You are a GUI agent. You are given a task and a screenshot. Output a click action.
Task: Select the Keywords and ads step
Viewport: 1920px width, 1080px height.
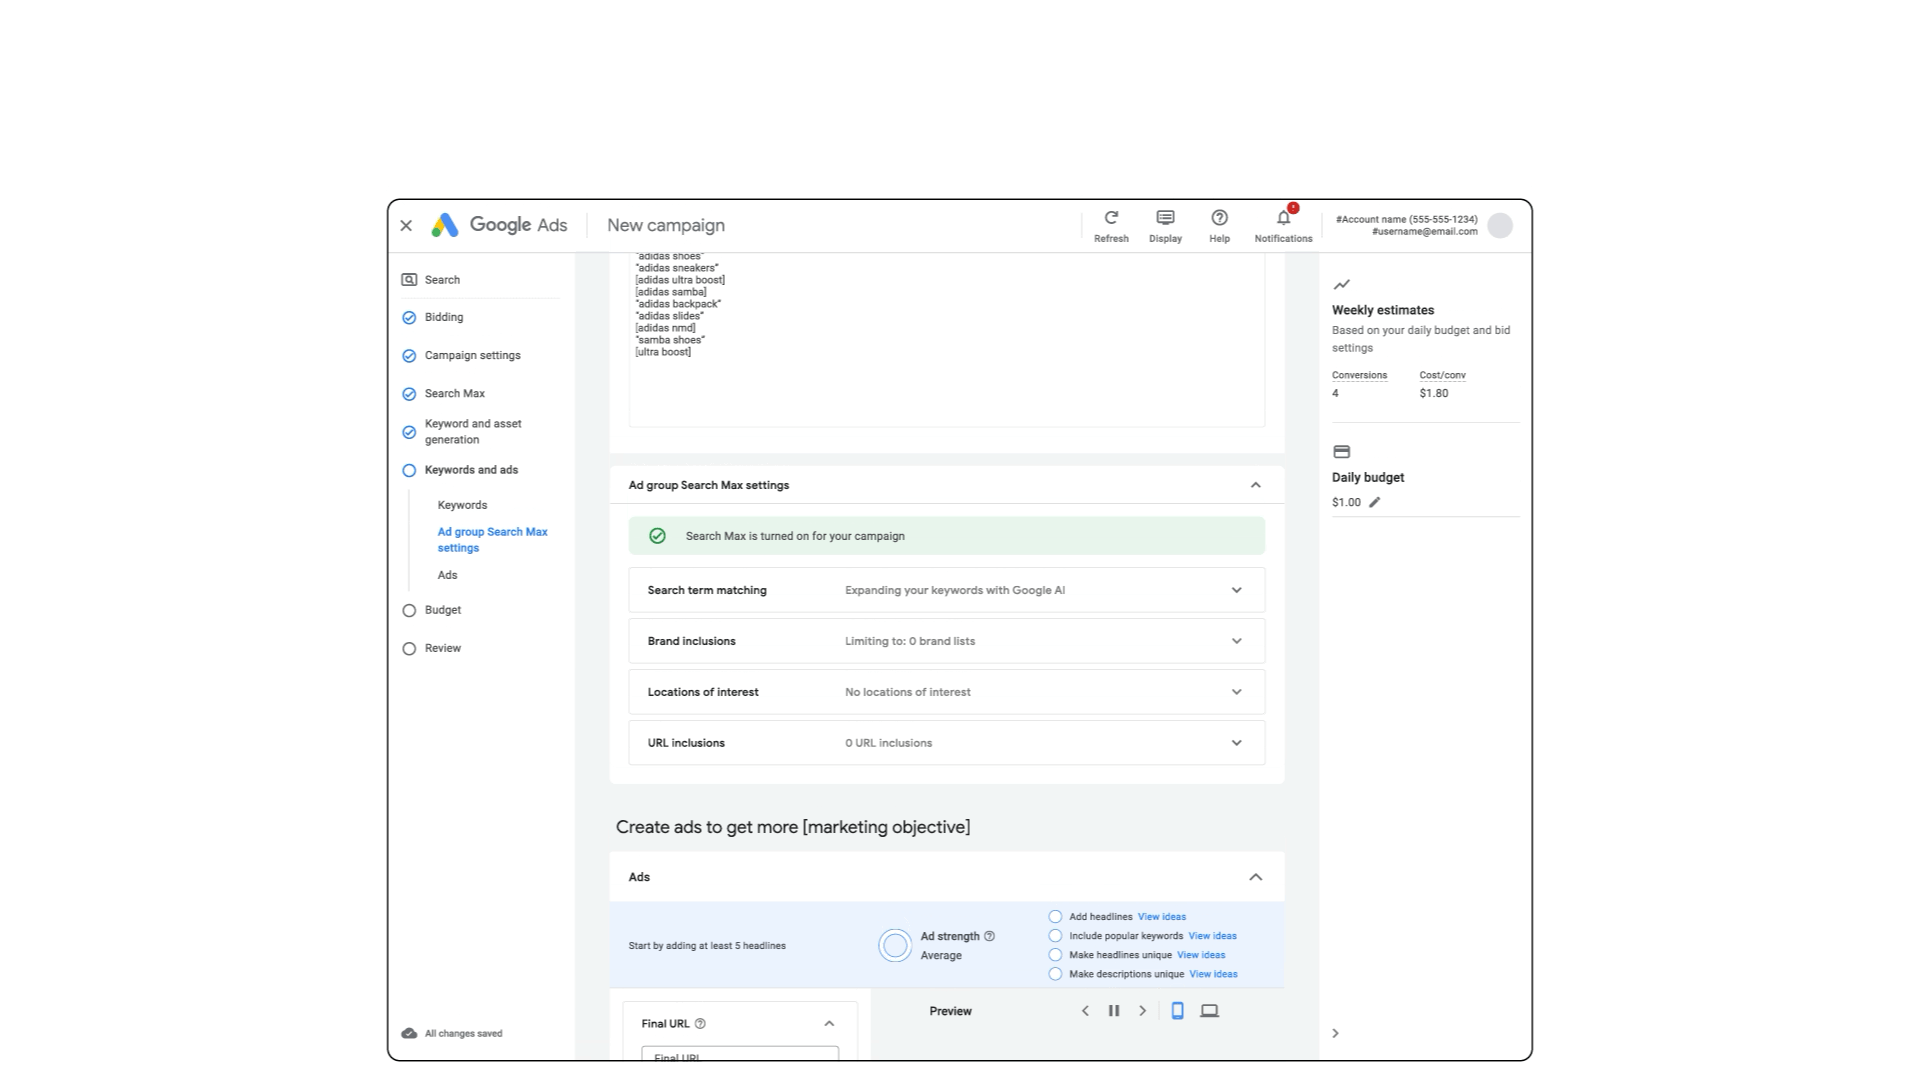click(x=471, y=470)
